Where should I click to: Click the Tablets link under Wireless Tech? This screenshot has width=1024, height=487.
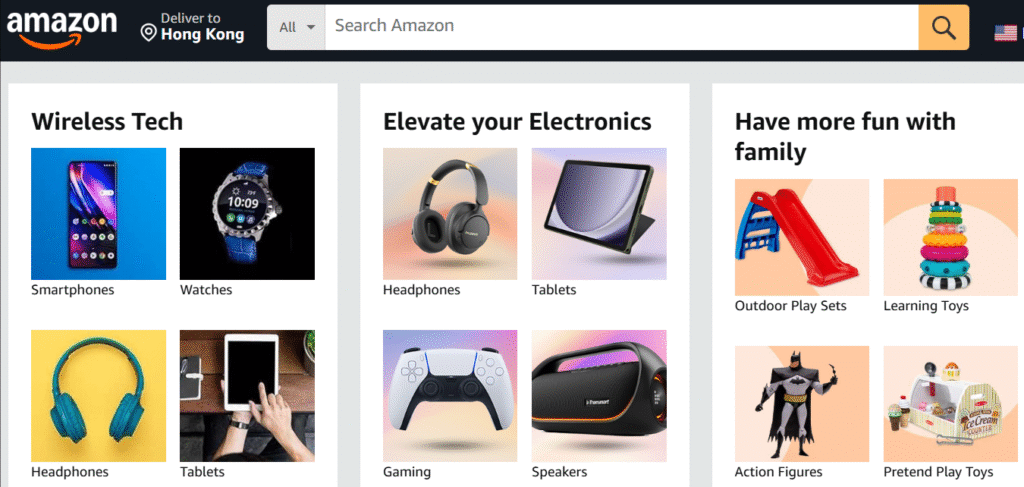point(202,471)
